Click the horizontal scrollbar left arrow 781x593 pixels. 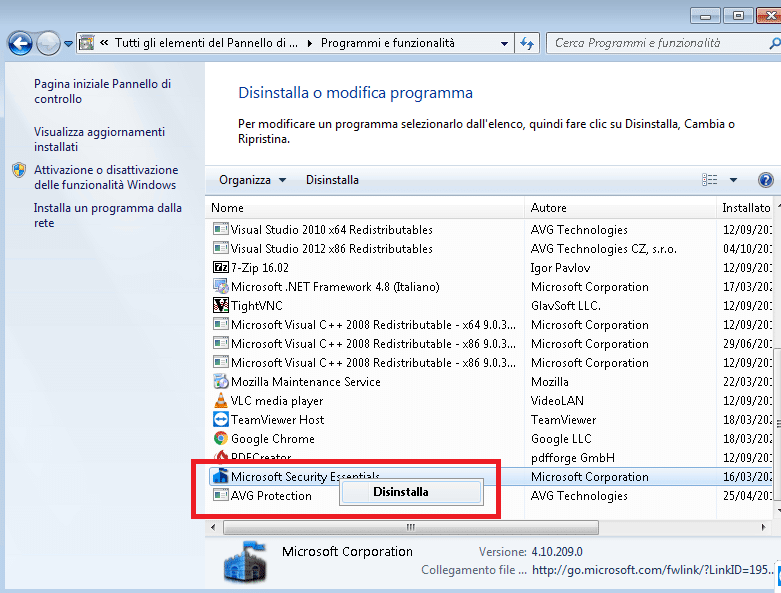point(213,527)
